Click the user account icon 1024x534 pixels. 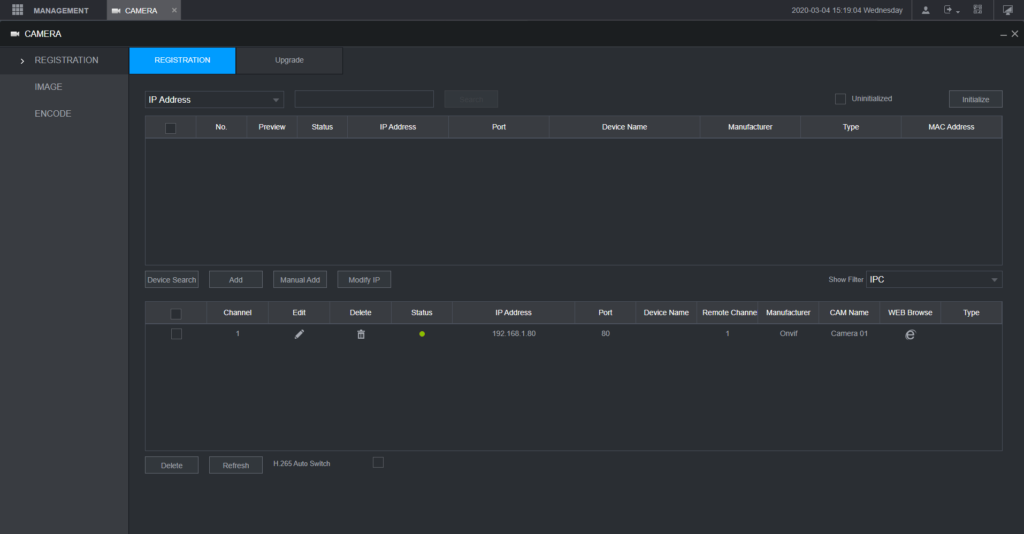925,10
